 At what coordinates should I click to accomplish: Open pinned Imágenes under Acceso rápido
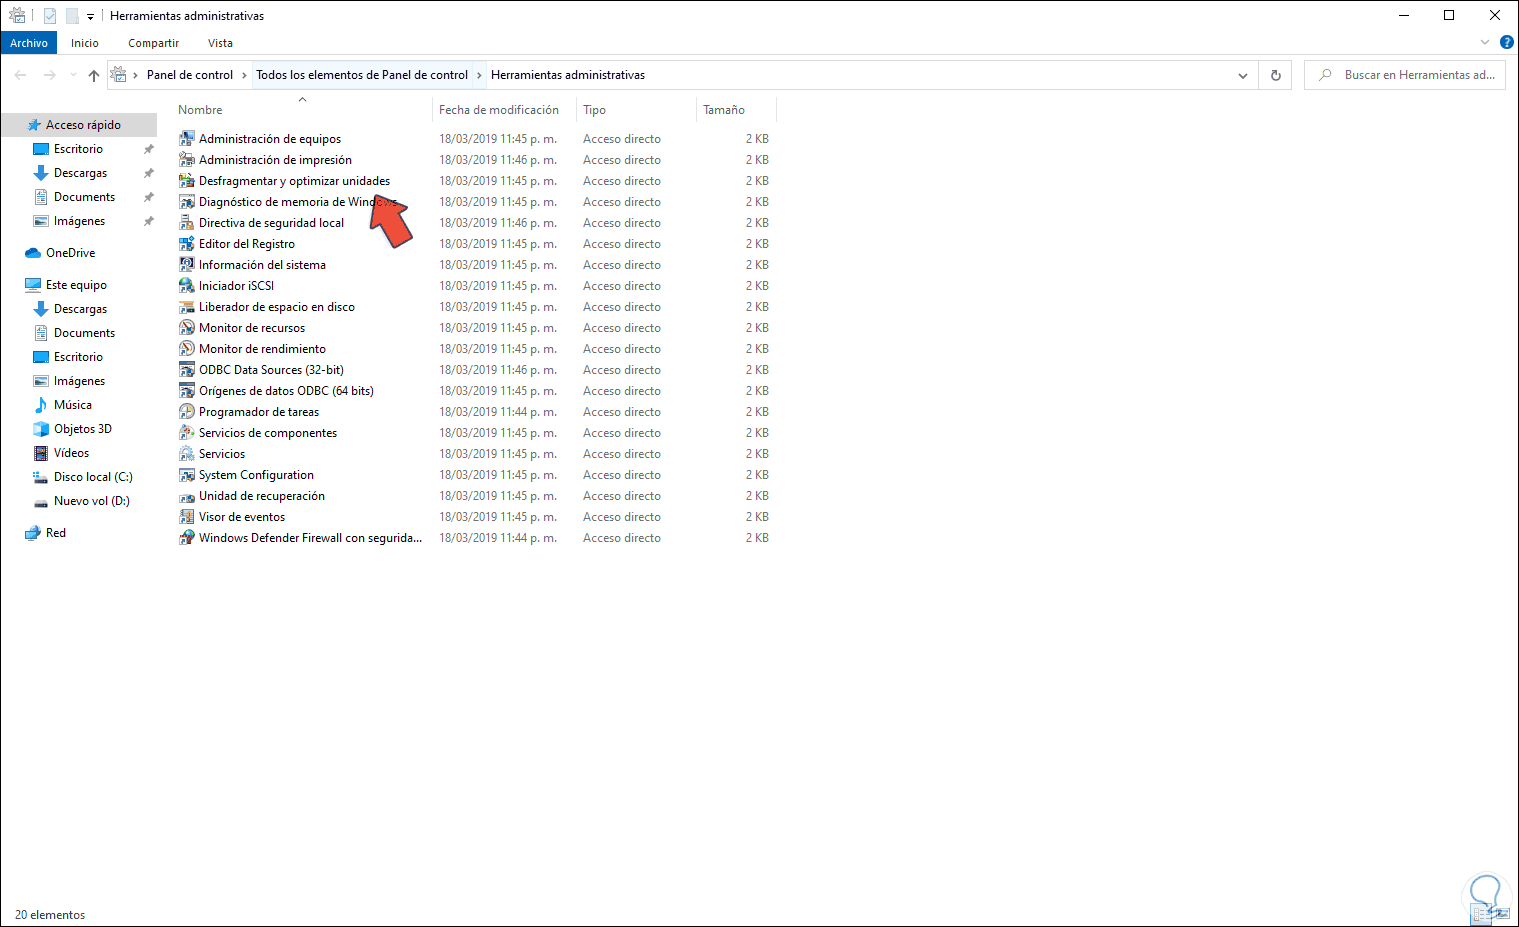click(79, 221)
